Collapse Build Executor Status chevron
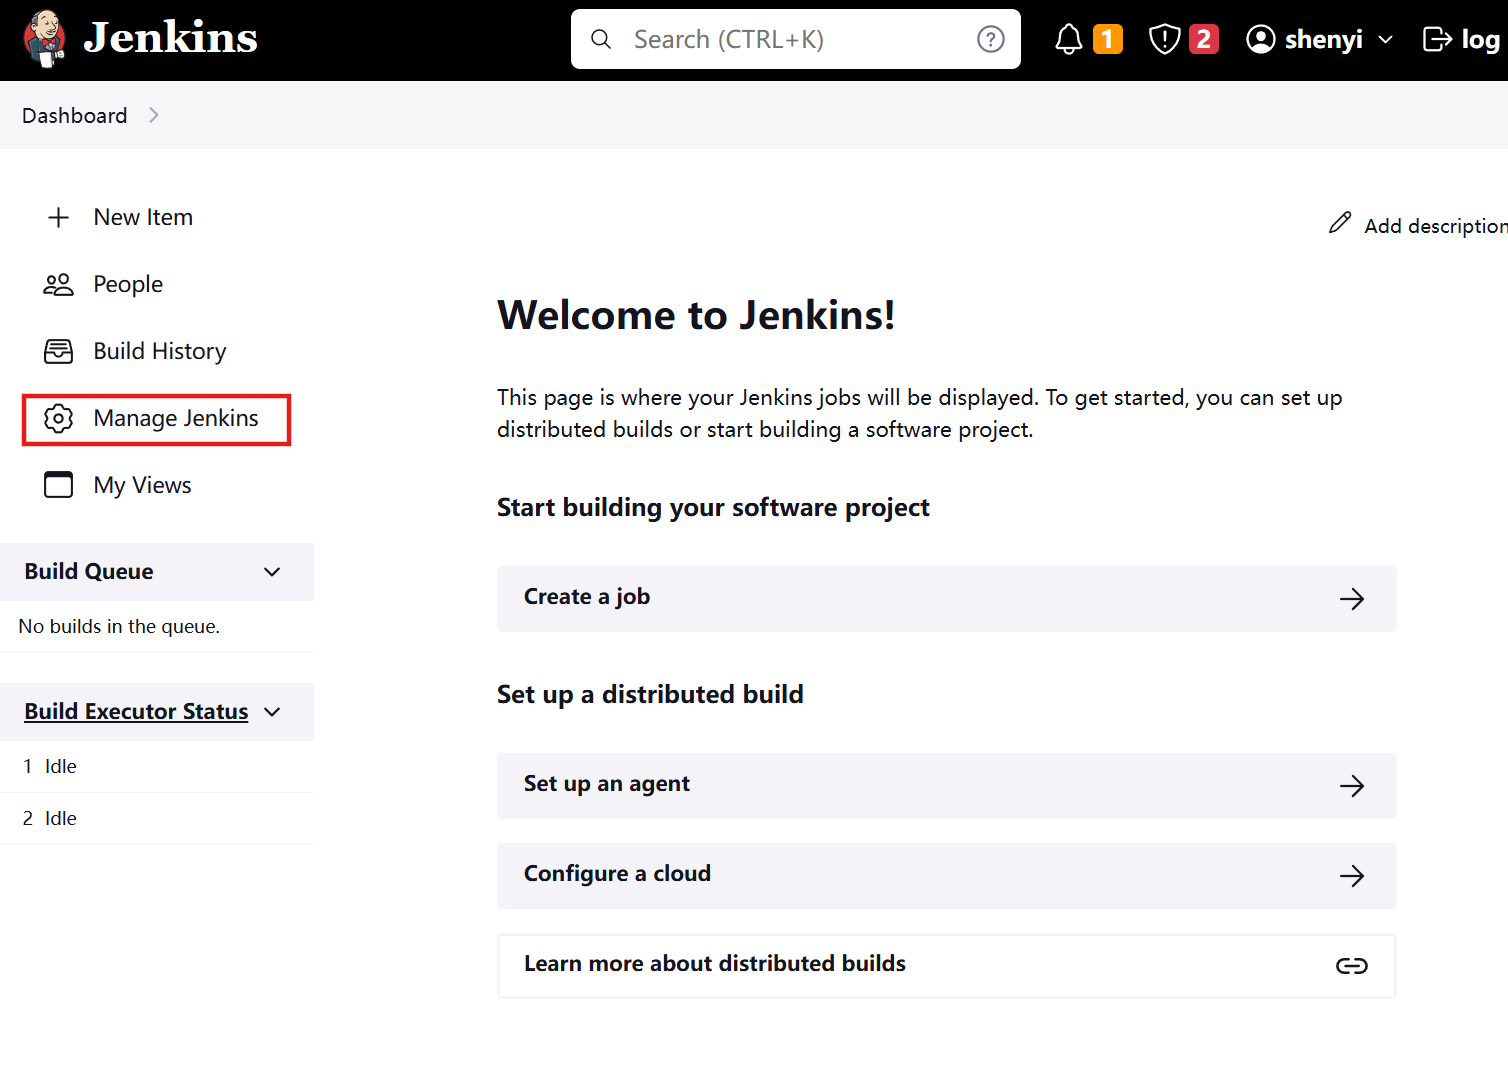The image size is (1508, 1069). coord(272,712)
